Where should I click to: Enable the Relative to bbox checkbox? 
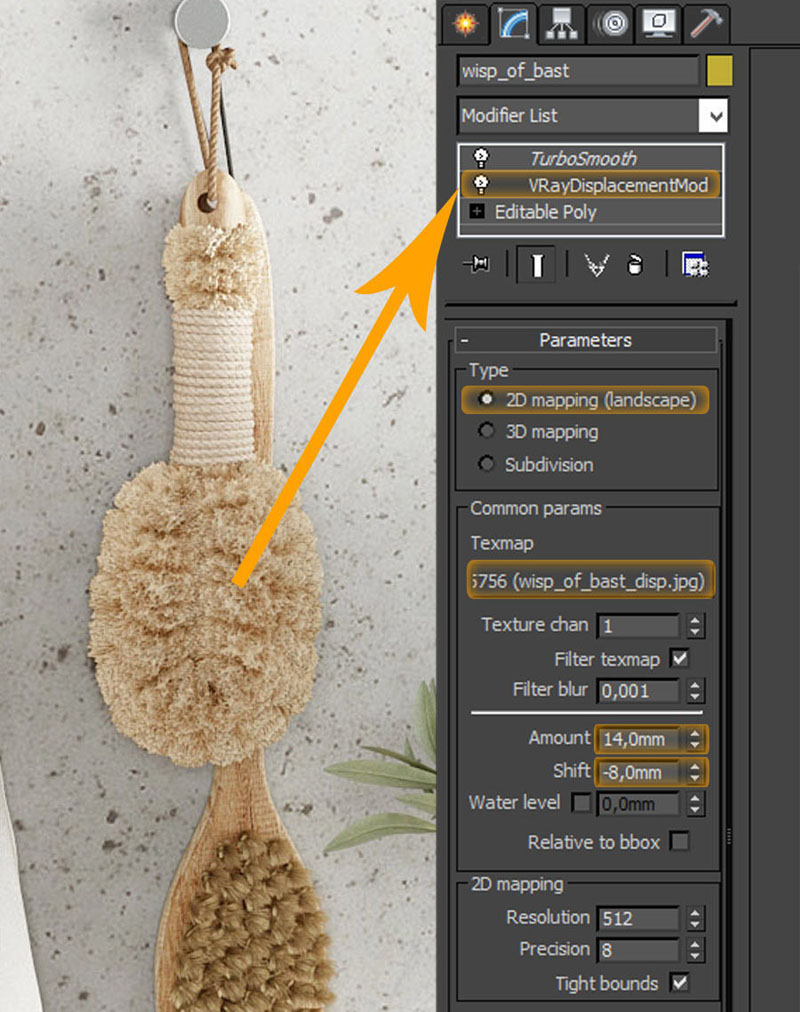(680, 842)
